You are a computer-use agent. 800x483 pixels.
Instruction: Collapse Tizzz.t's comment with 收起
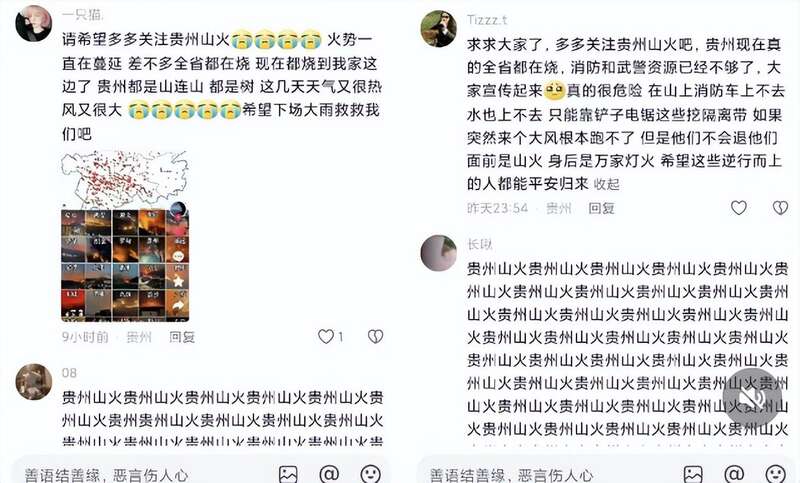[607, 184]
